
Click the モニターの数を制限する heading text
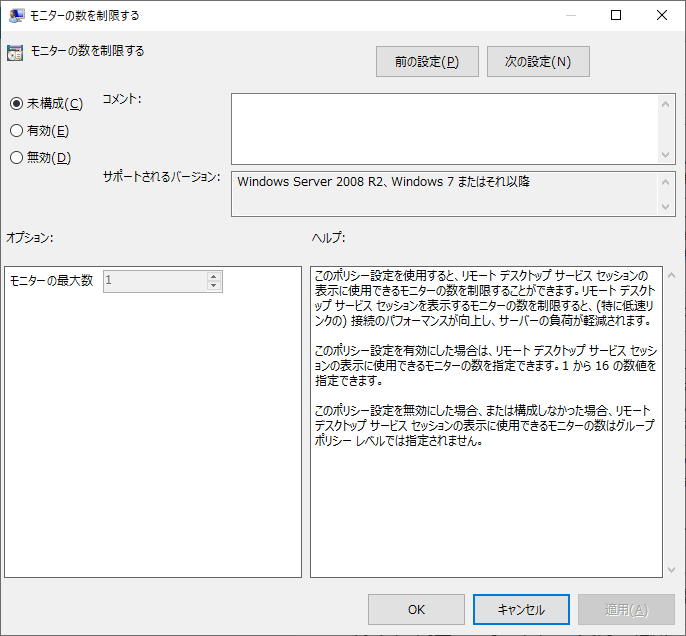click(88, 51)
